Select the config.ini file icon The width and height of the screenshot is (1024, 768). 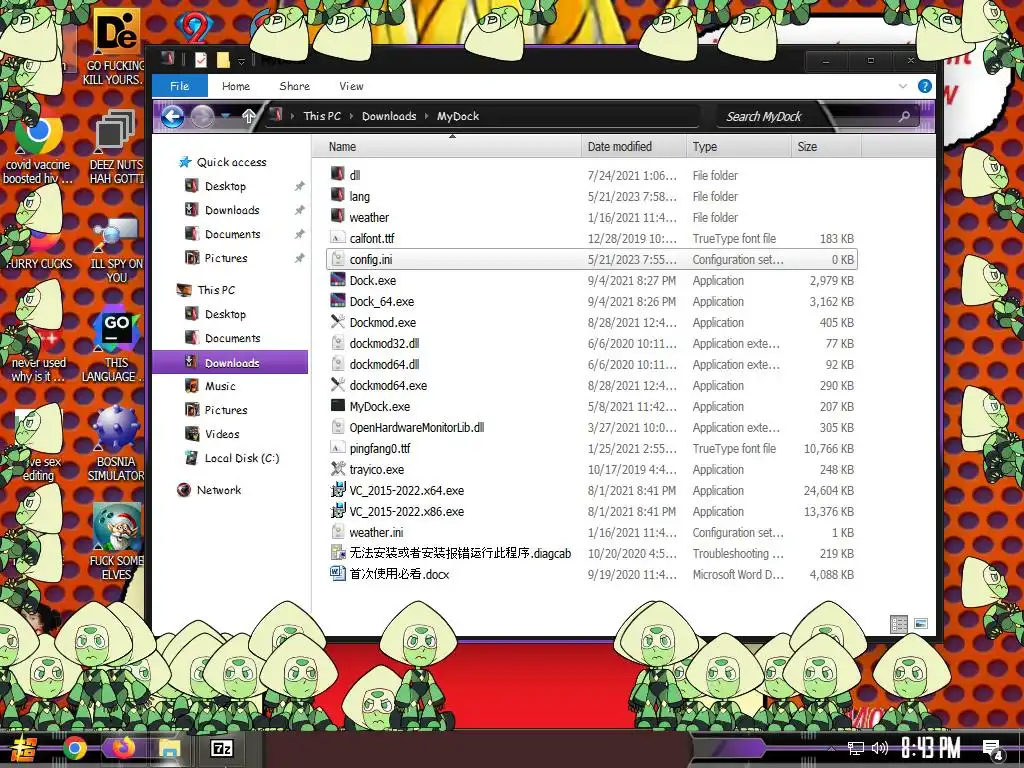tap(338, 259)
